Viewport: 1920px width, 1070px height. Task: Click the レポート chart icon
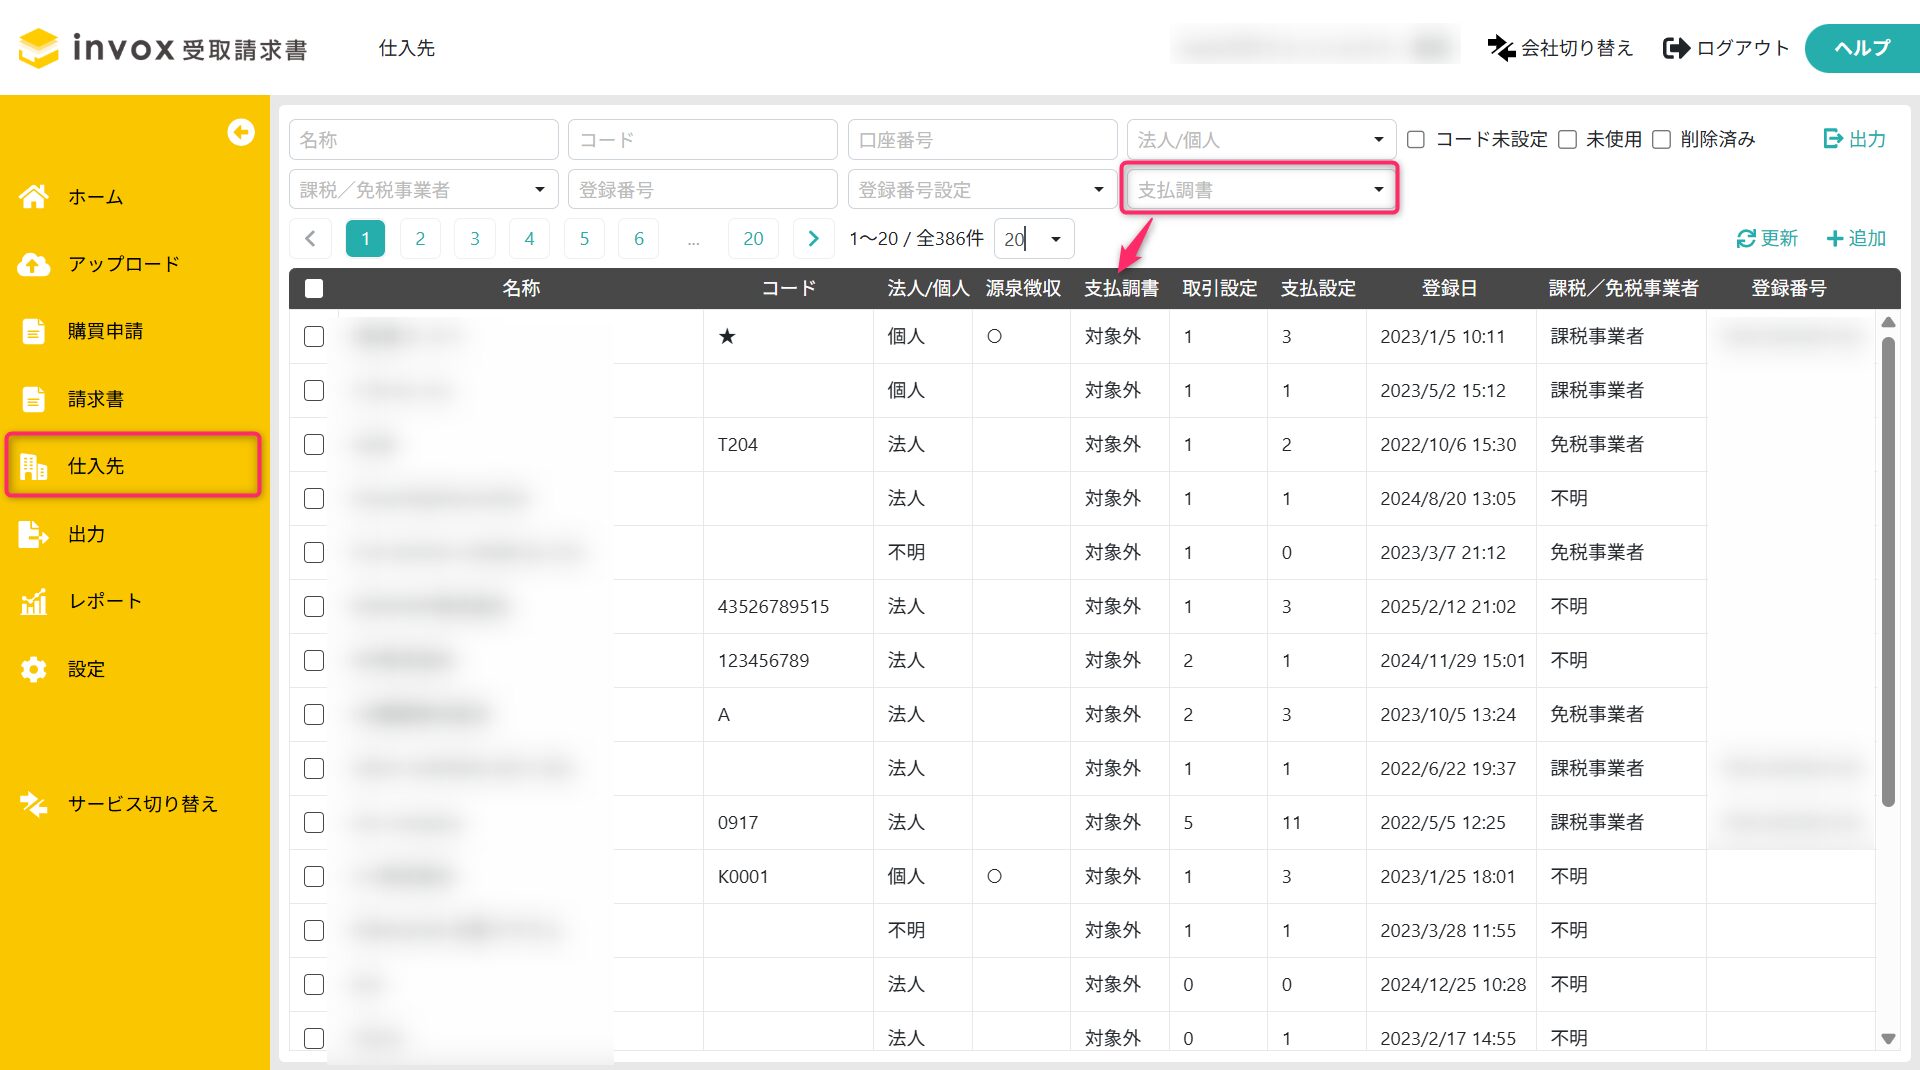pyautogui.click(x=34, y=601)
